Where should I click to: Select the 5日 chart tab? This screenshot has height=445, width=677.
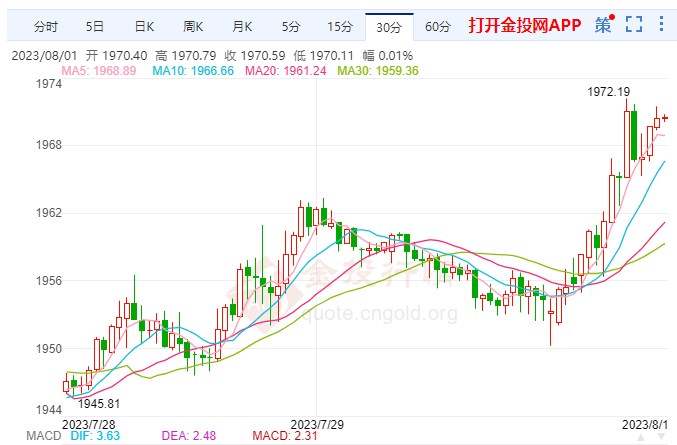[x=95, y=27]
